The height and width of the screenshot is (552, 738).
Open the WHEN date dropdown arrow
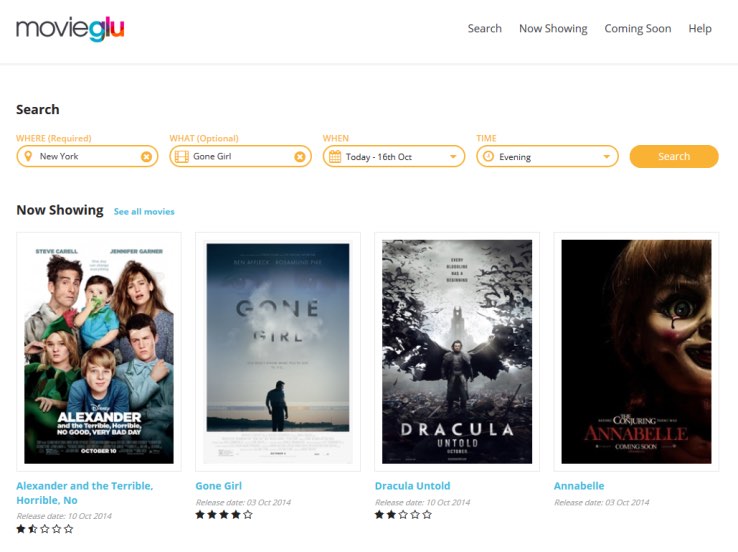point(453,157)
